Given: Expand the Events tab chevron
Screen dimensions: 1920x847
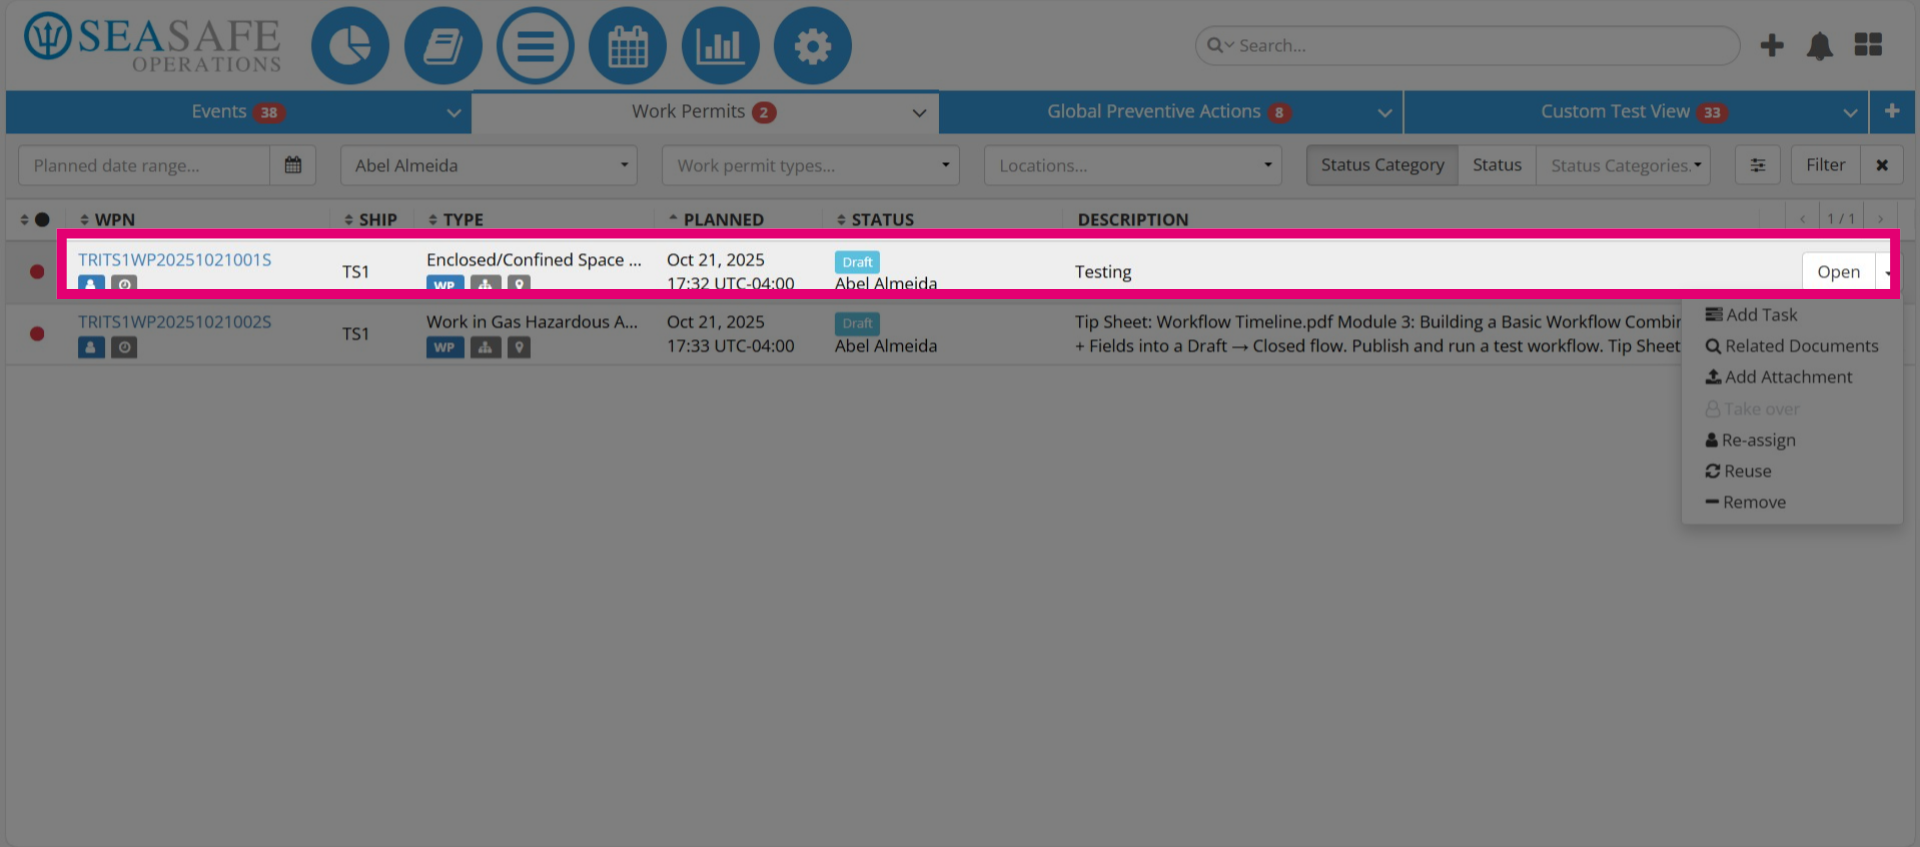Looking at the screenshot, I should coord(454,113).
